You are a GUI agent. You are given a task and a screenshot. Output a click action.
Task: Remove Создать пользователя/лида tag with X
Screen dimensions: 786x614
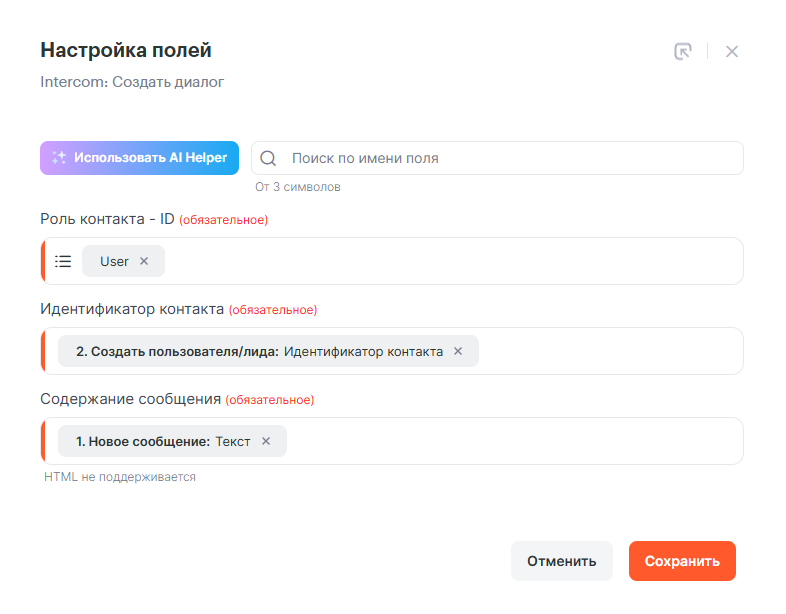pyautogui.click(x=458, y=351)
